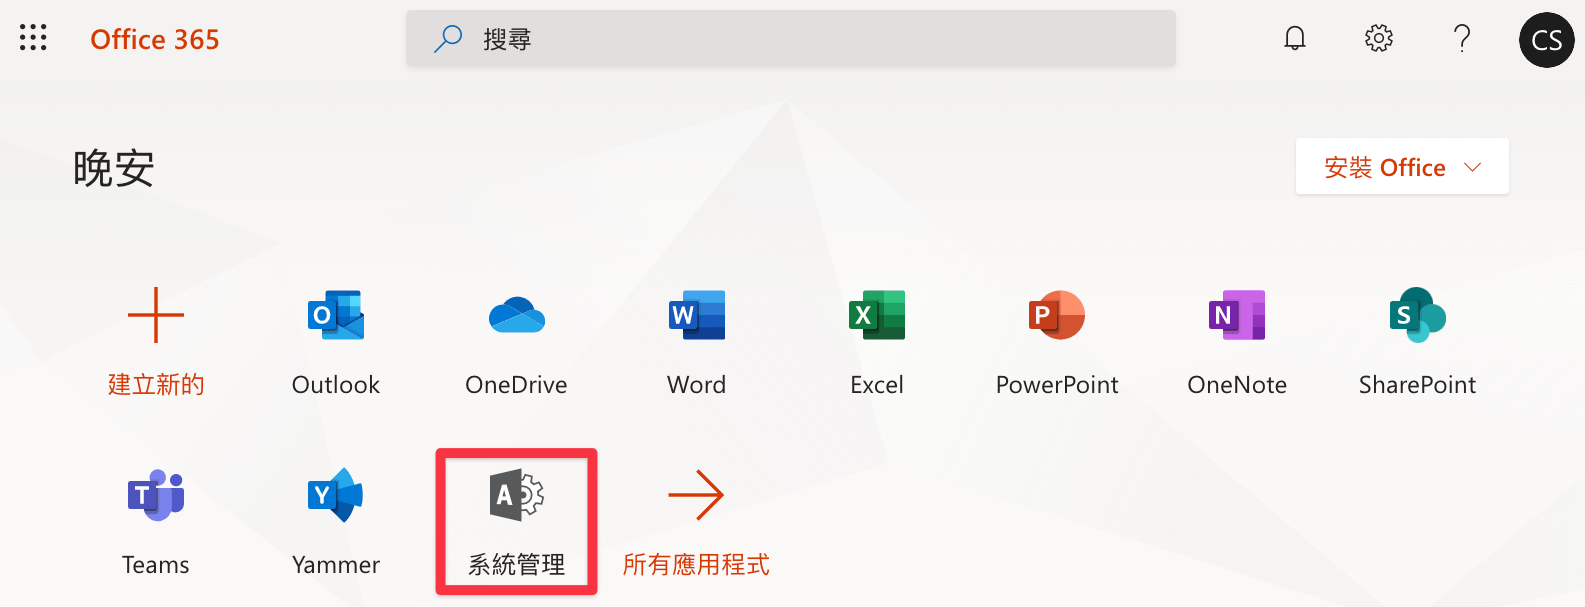The width and height of the screenshot is (1585, 607).
Task: Open the SharePoint app icon
Action: click(x=1418, y=315)
